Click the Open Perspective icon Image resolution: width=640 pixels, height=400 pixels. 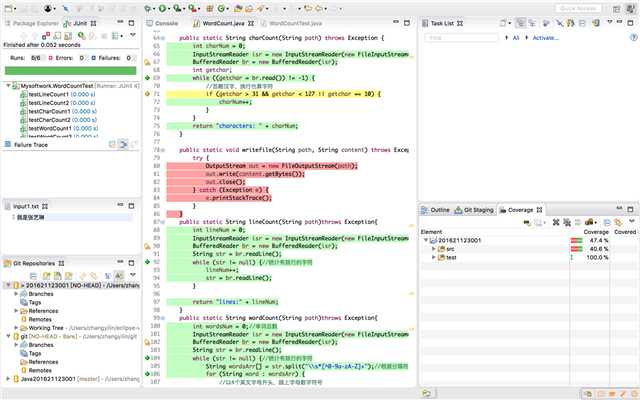pyautogui.click(x=617, y=9)
